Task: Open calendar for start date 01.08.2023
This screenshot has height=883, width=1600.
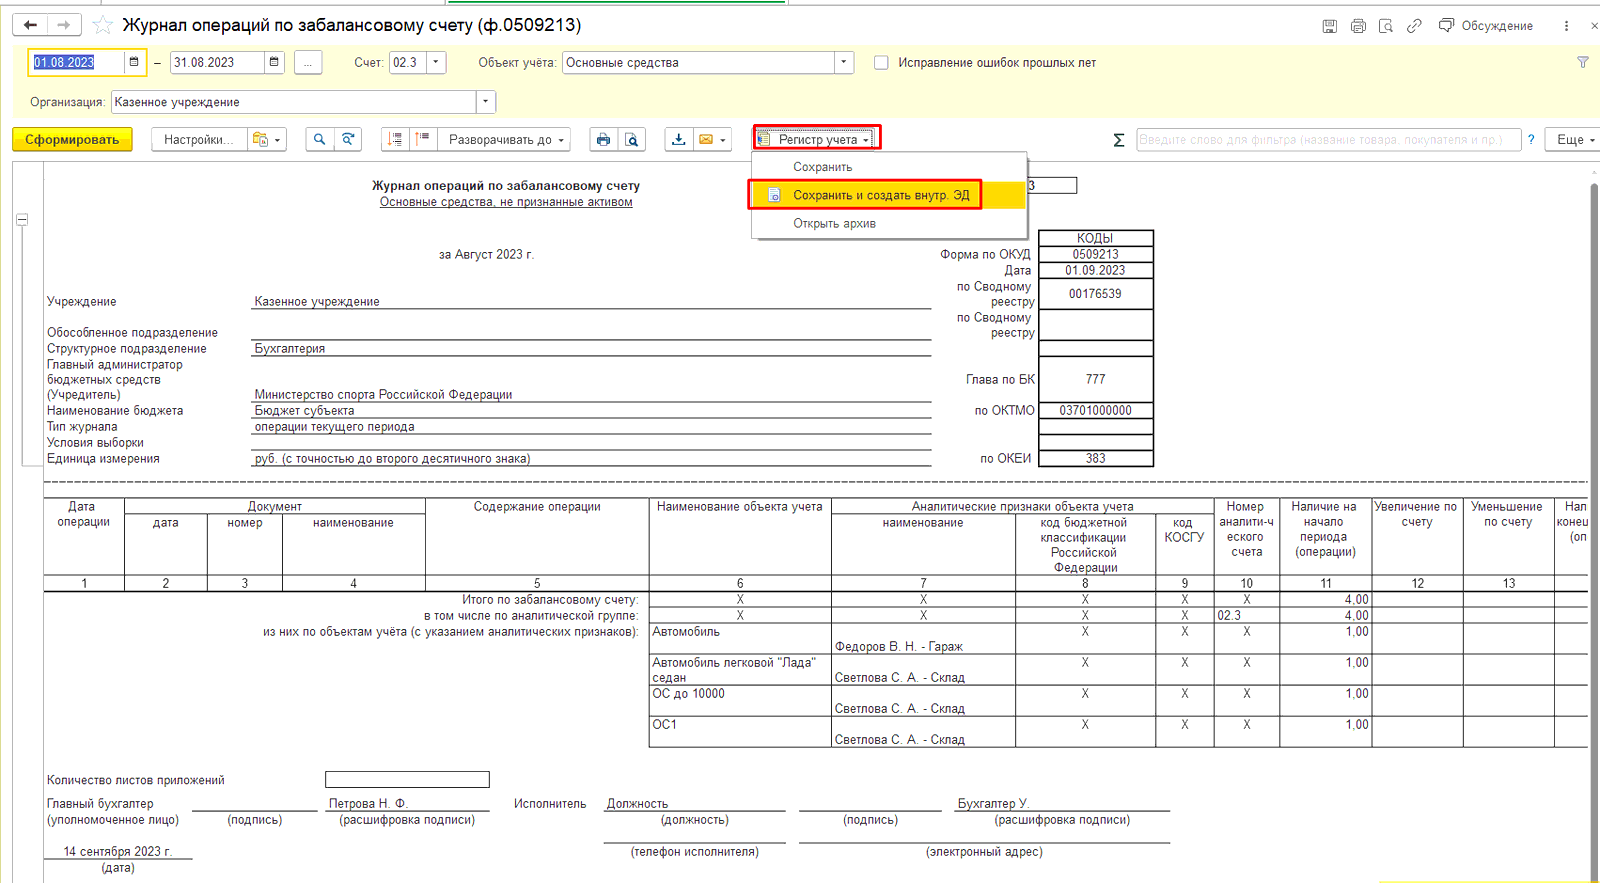Action: click(134, 62)
